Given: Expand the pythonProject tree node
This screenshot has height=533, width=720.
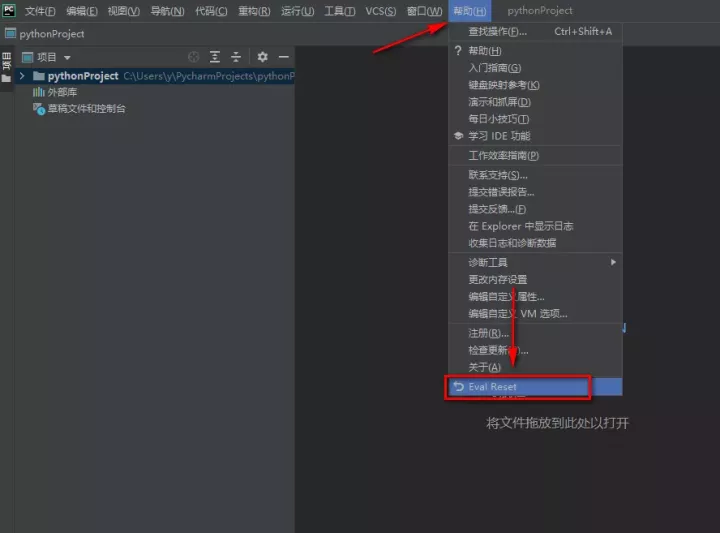Looking at the screenshot, I should pos(22,76).
